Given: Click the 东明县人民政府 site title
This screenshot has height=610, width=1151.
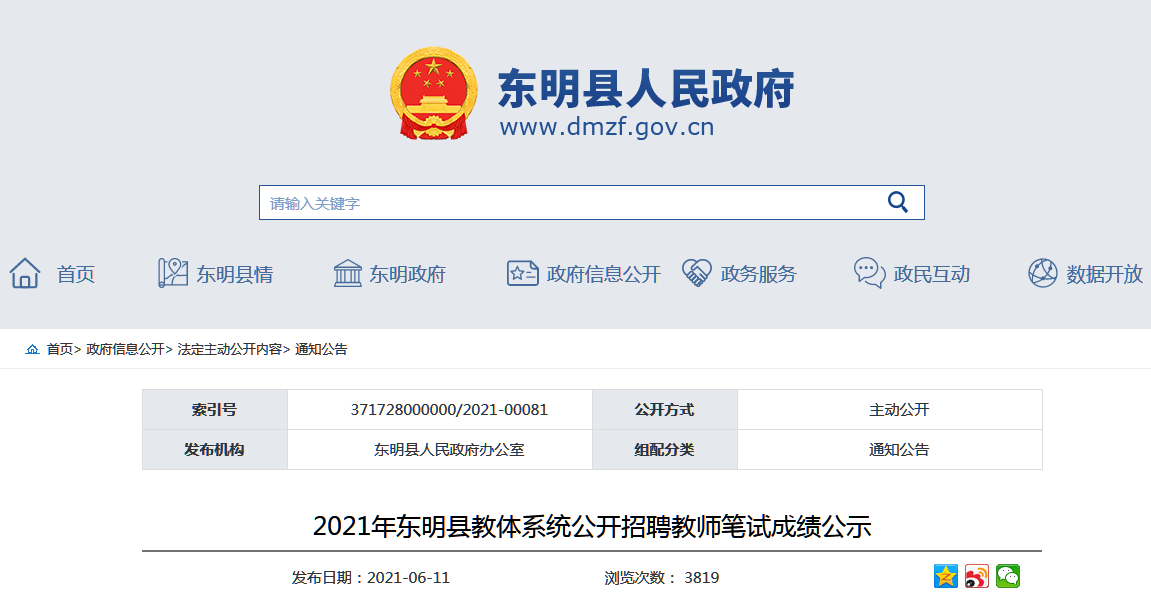Looking at the screenshot, I should tap(646, 89).
